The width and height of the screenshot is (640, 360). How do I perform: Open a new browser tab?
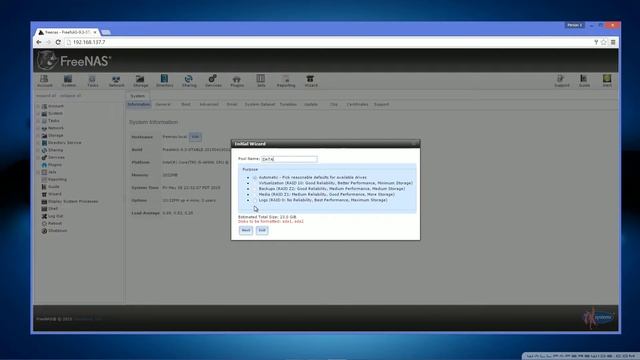(106, 32)
